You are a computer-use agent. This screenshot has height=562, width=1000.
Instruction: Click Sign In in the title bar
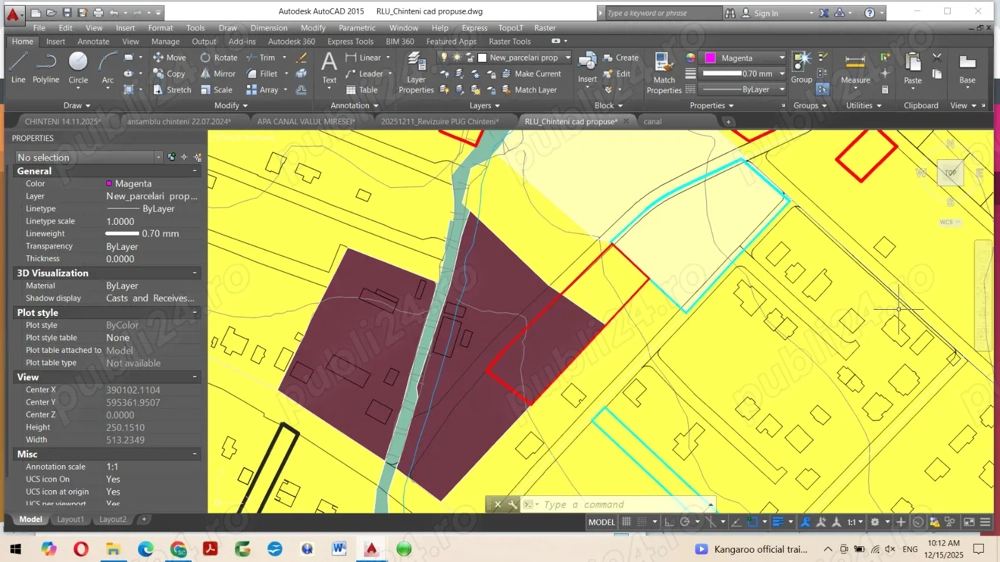point(765,13)
